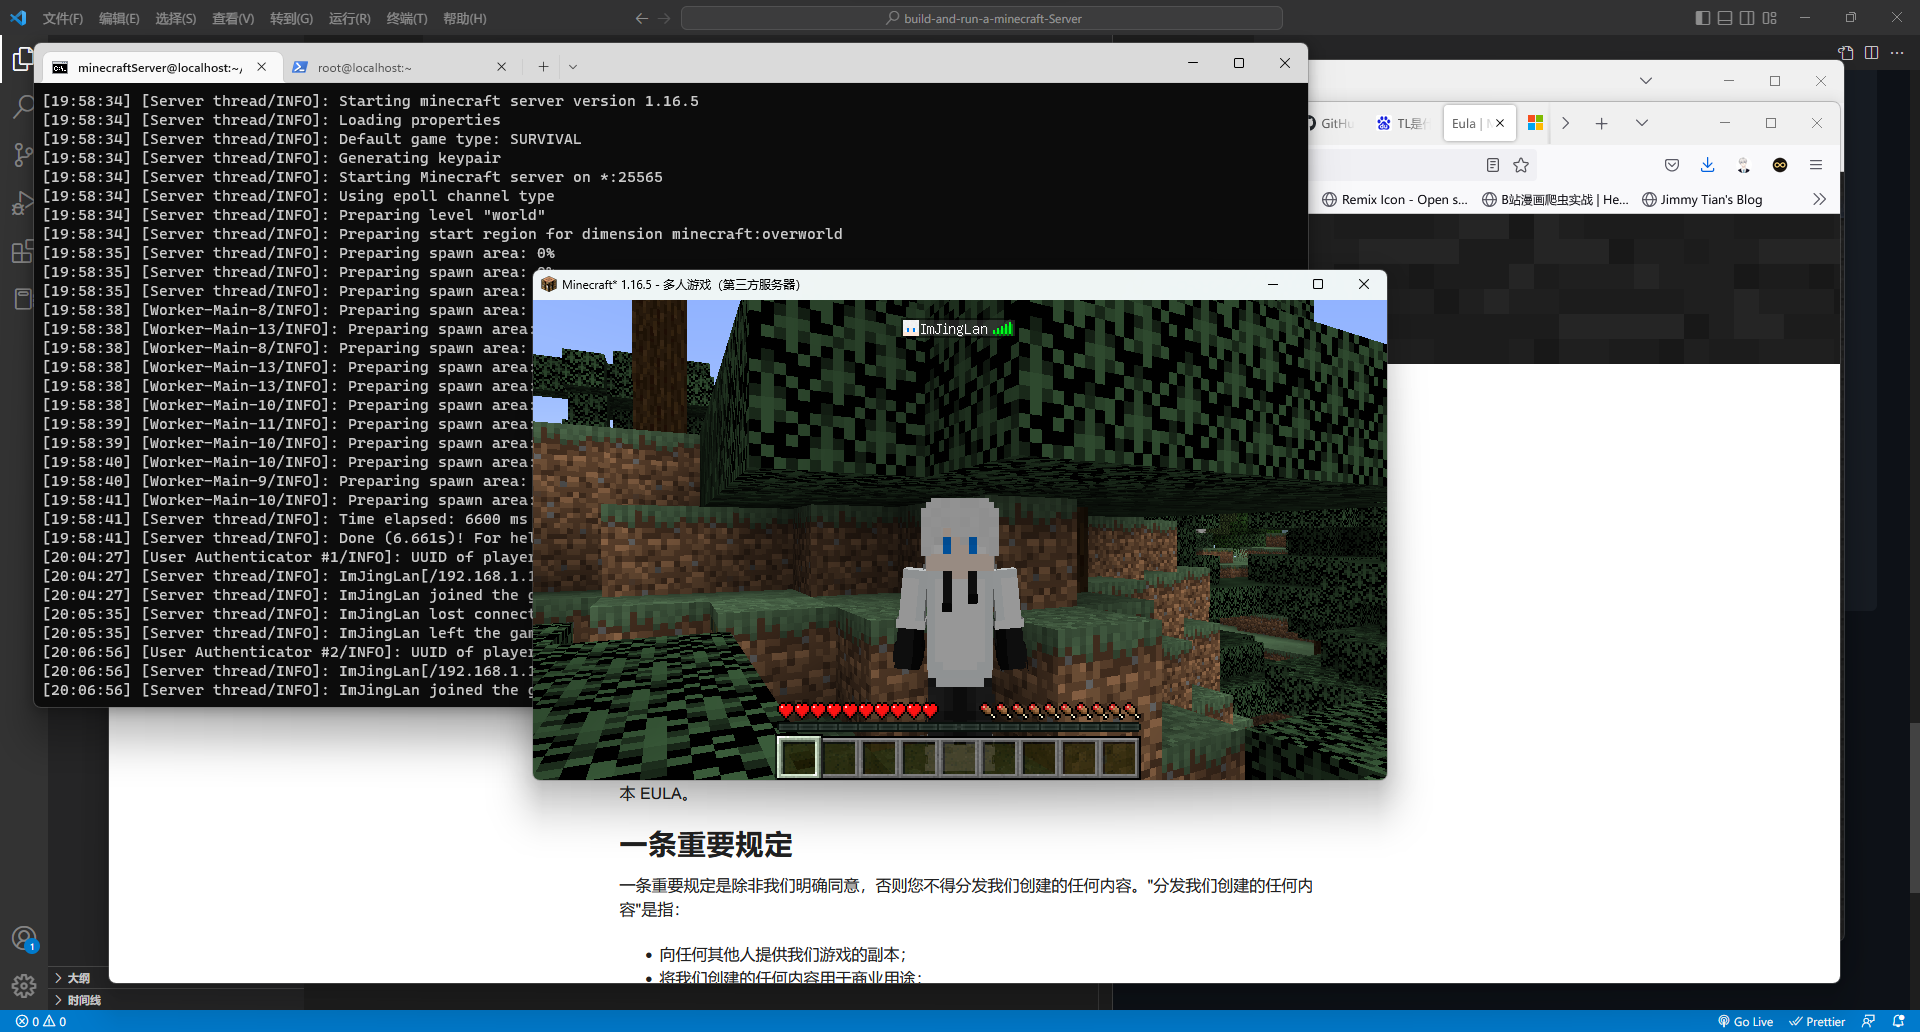The width and height of the screenshot is (1920, 1032).
Task: Open the Manage gear icon in VS Code
Action: click(24, 986)
